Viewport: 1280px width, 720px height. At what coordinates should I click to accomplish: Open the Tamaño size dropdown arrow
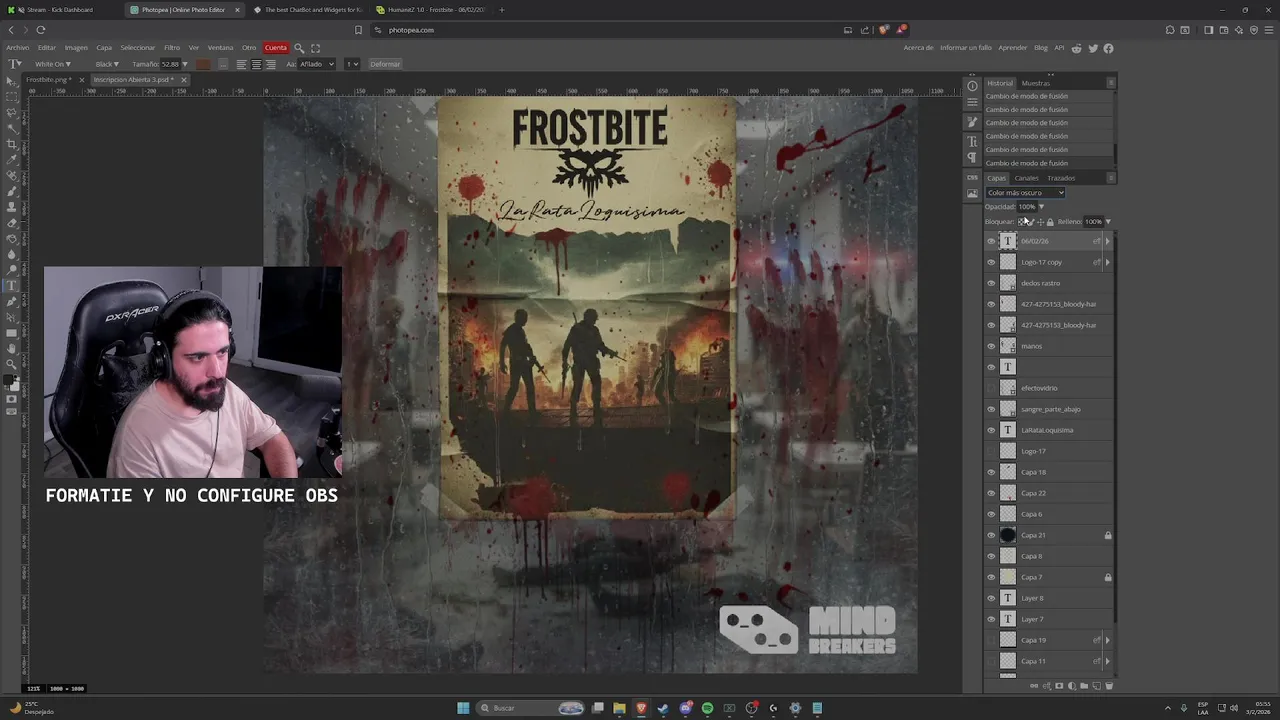pyautogui.click(x=185, y=64)
